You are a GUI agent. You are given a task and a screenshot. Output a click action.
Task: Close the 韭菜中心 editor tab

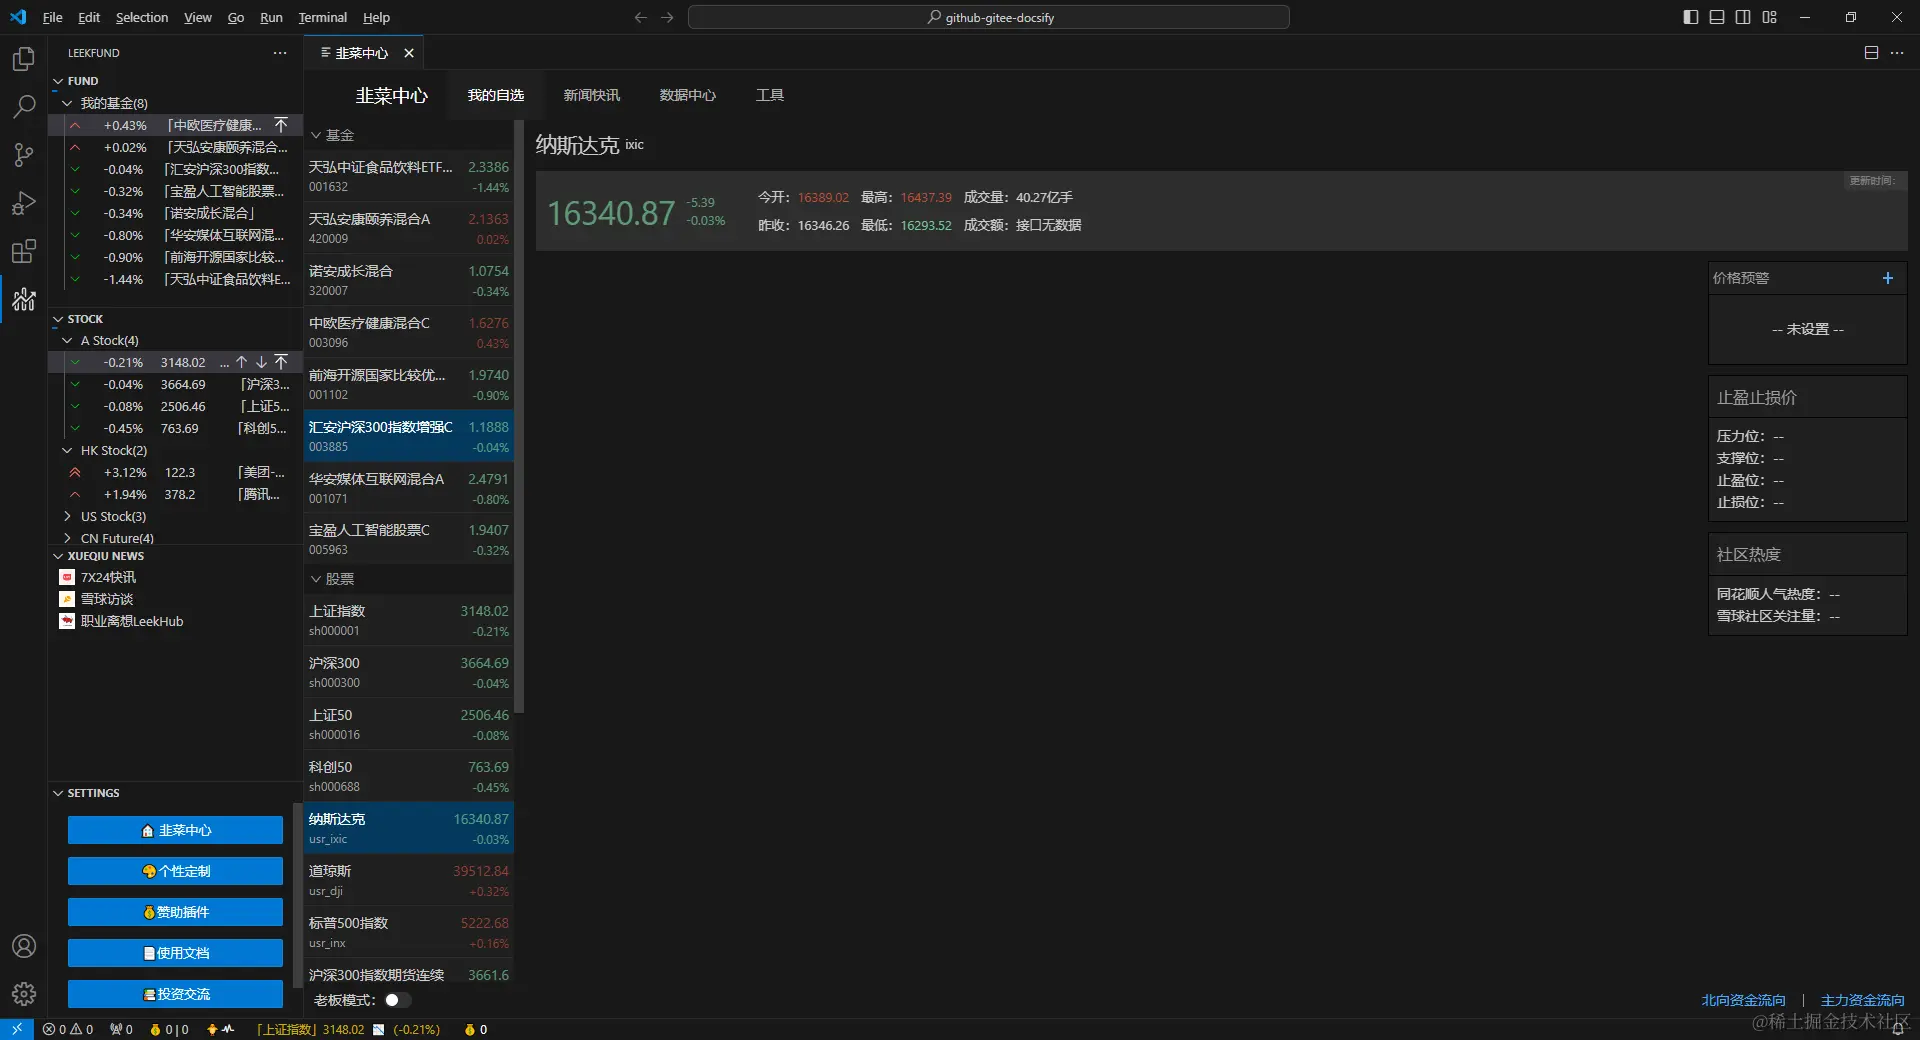[x=409, y=53]
